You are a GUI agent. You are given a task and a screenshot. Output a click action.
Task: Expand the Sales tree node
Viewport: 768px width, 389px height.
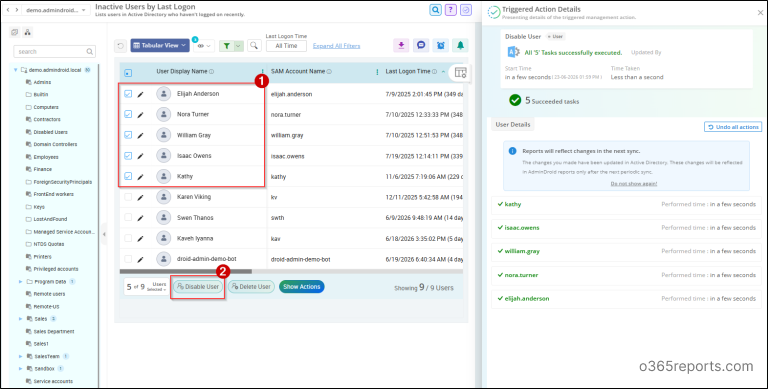21,319
